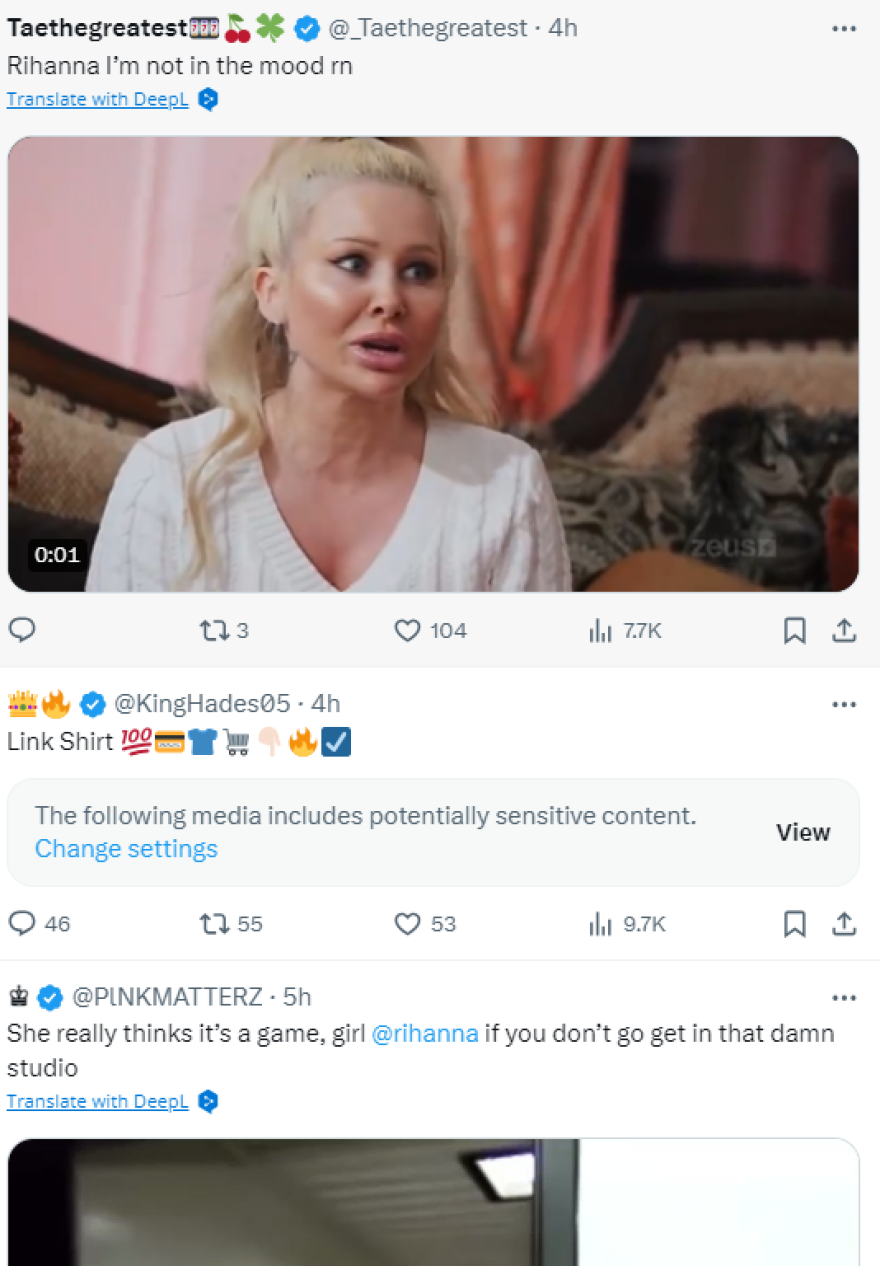The image size is (880, 1266).
Task: Retweet the Taethegreatest post
Action: click(x=214, y=630)
